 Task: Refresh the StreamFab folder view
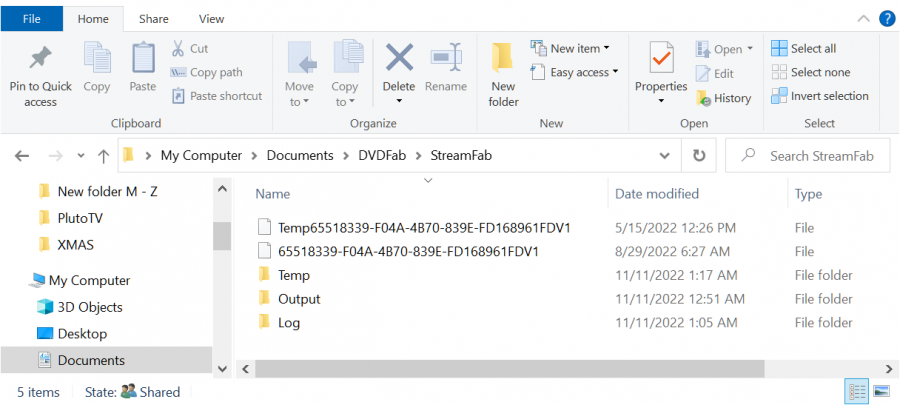click(699, 156)
